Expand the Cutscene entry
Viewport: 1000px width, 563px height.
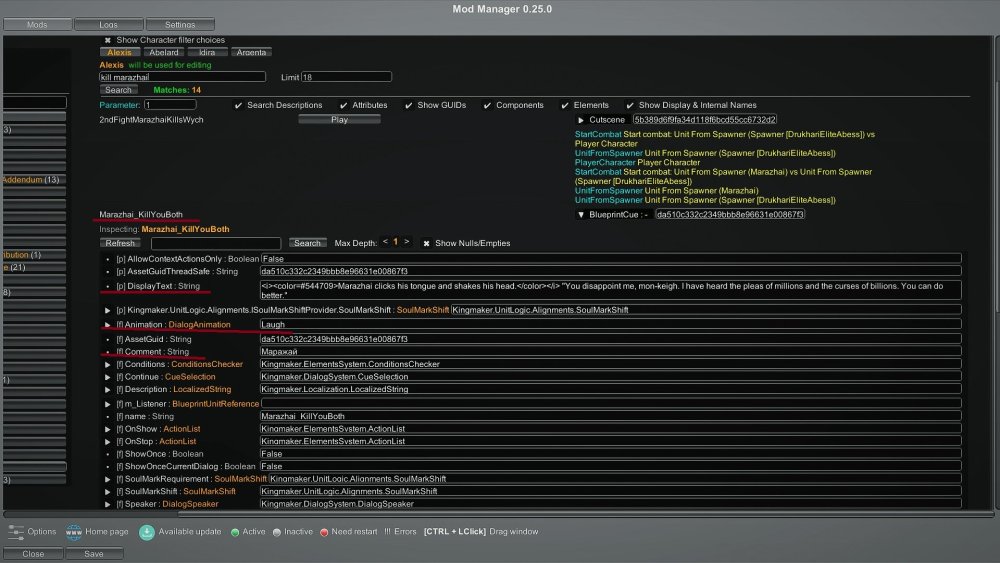click(x=581, y=120)
